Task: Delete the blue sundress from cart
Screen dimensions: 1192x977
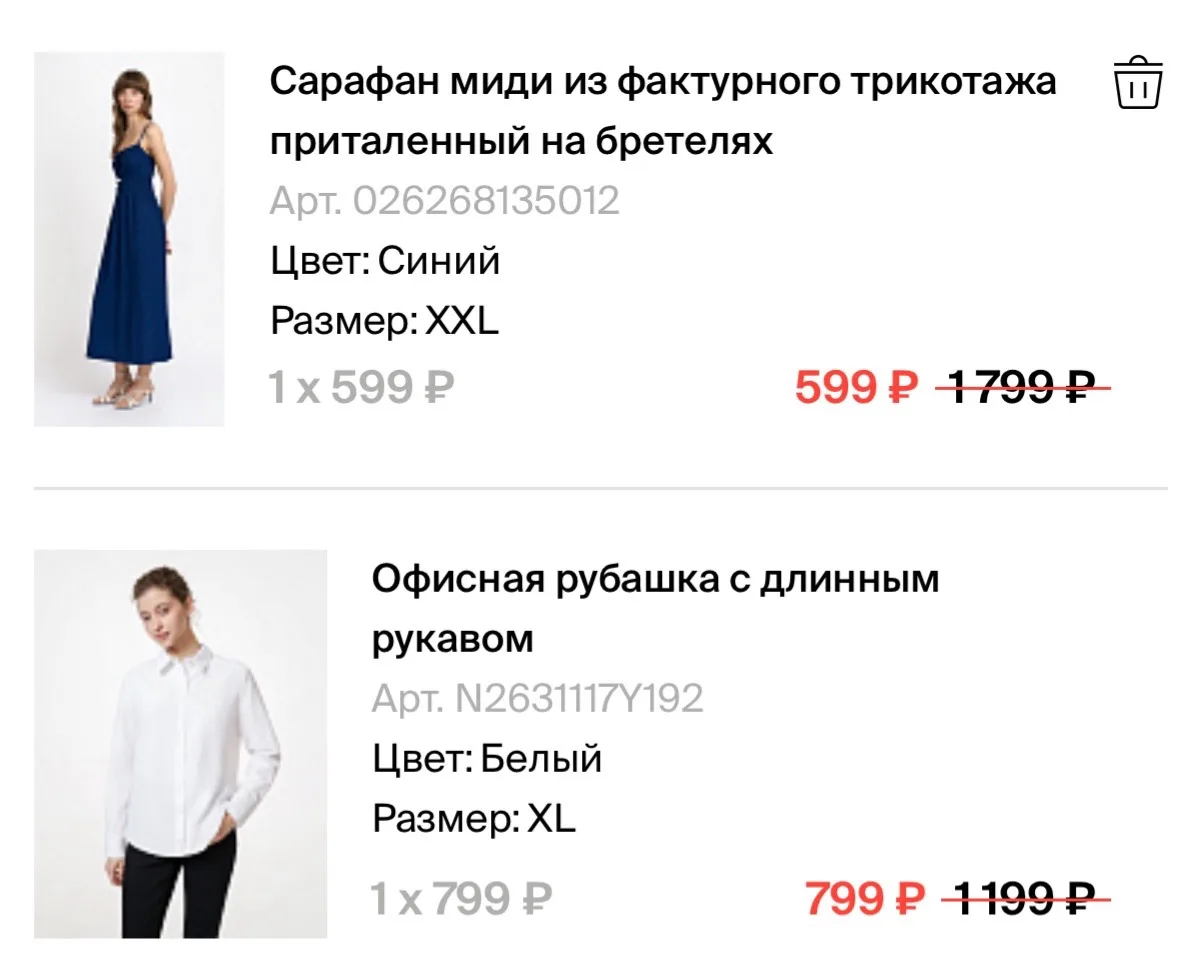Action: tap(1138, 83)
